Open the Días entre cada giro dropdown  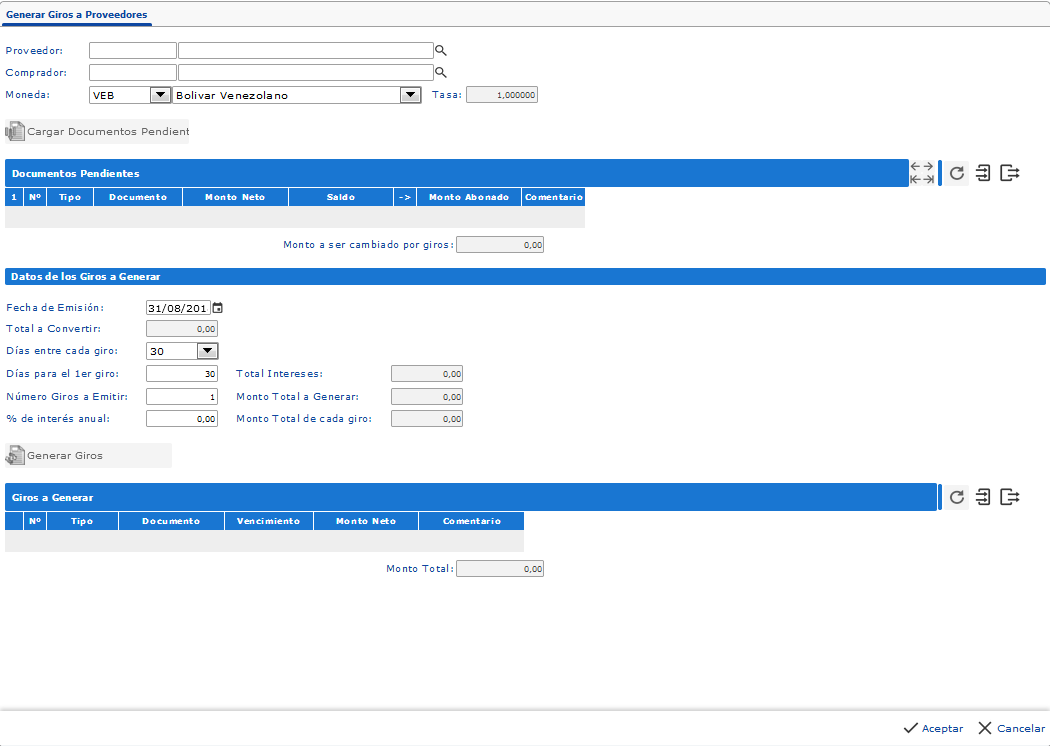(208, 351)
